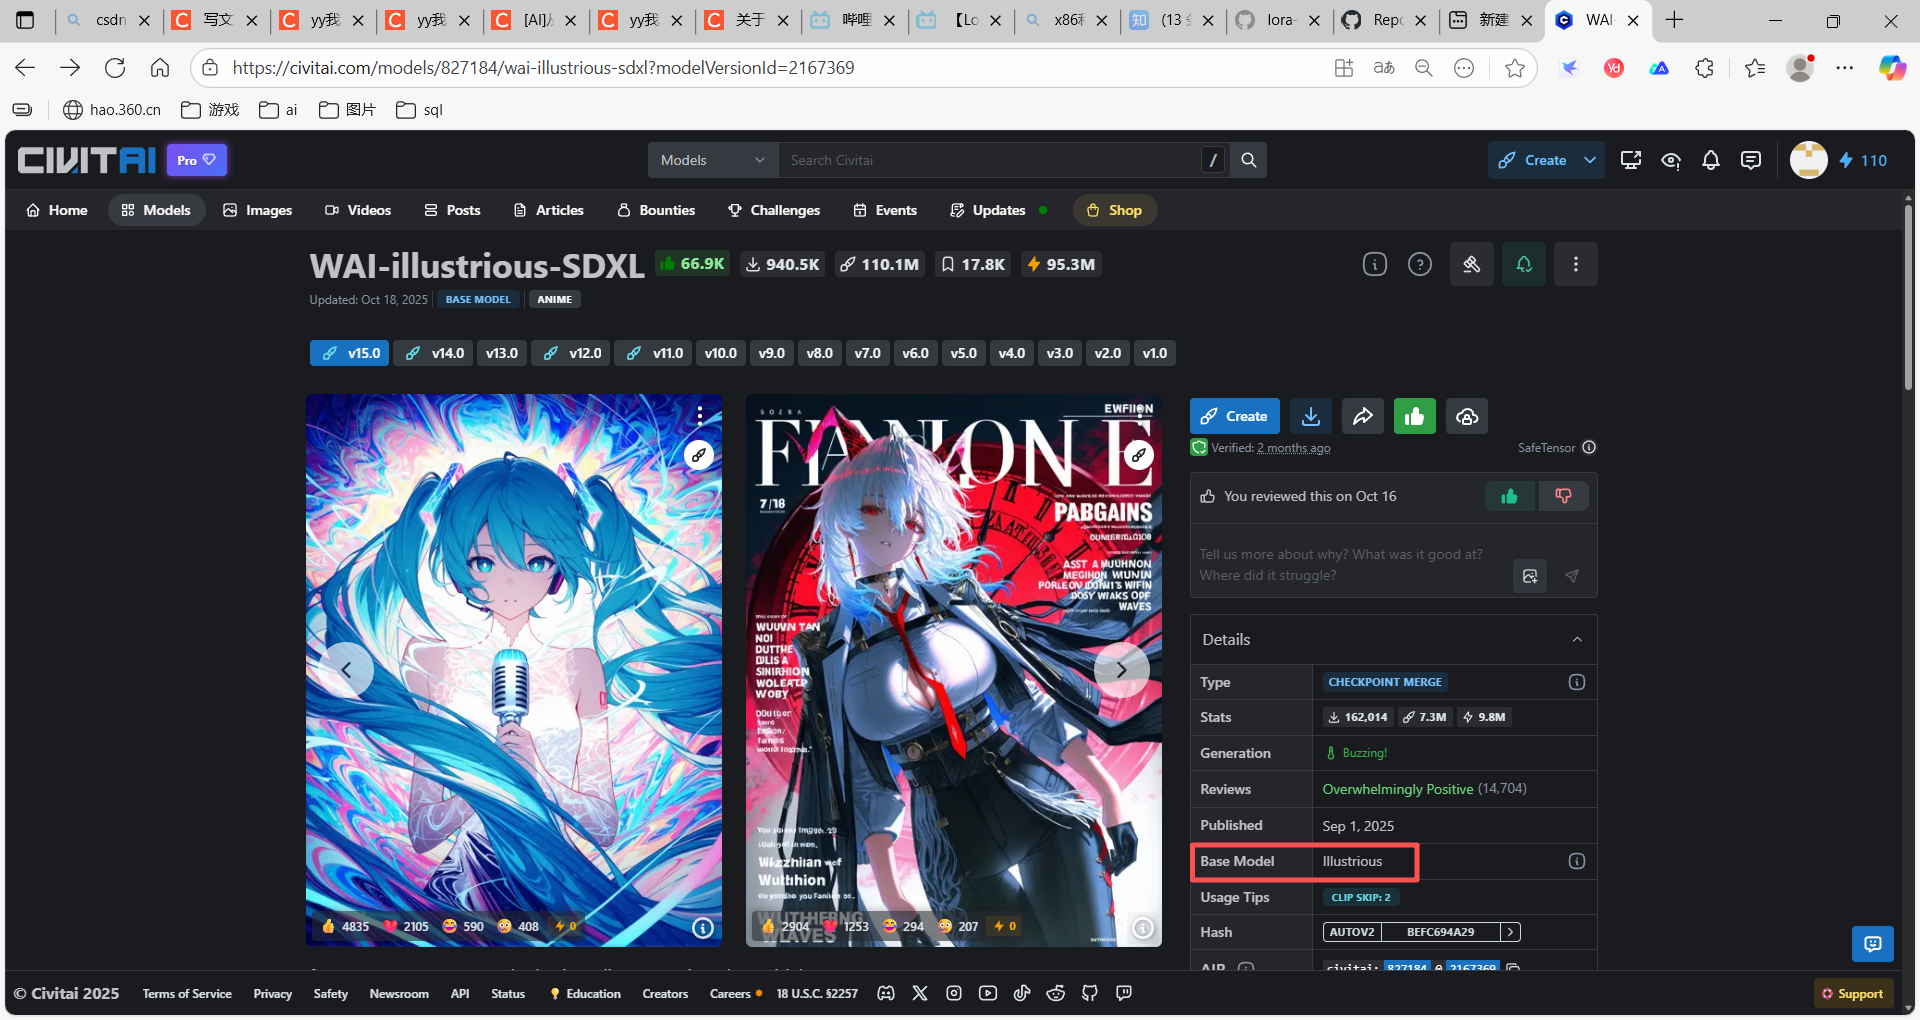Open the Articles tab
The height and width of the screenshot is (1020, 1920).
click(548, 210)
